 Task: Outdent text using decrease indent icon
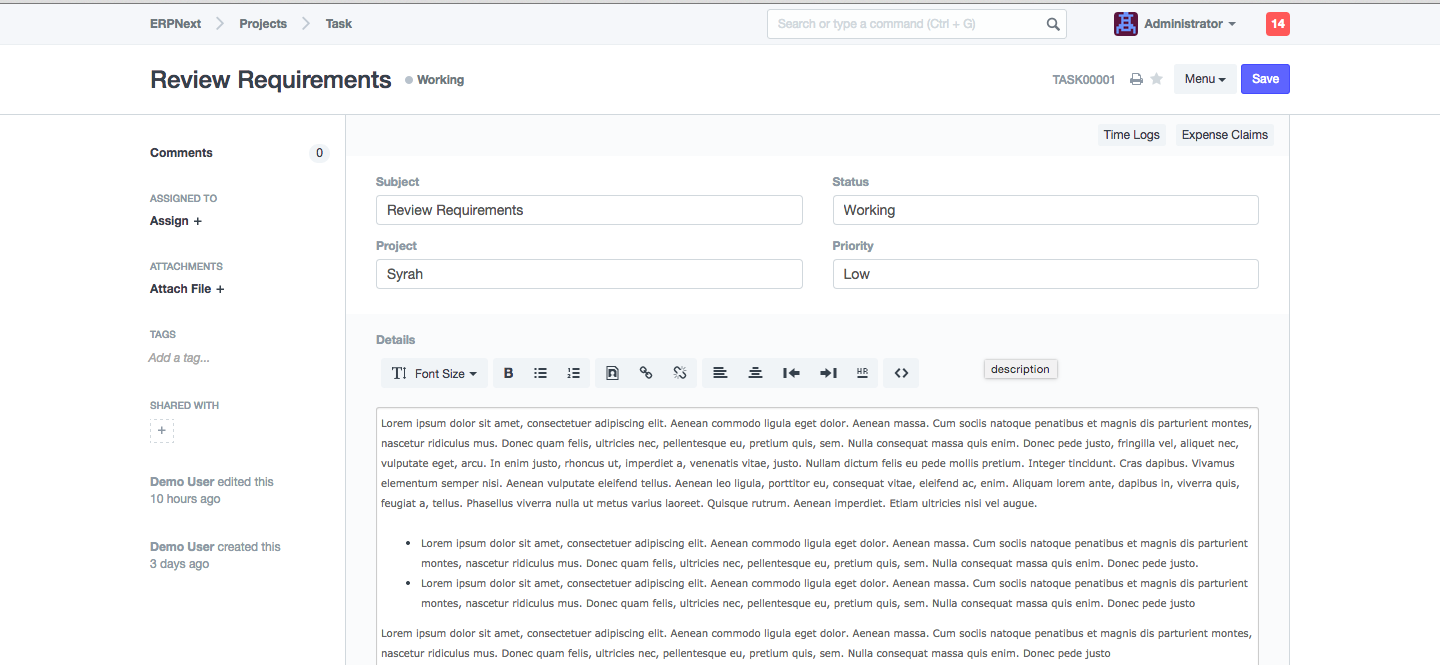(791, 373)
